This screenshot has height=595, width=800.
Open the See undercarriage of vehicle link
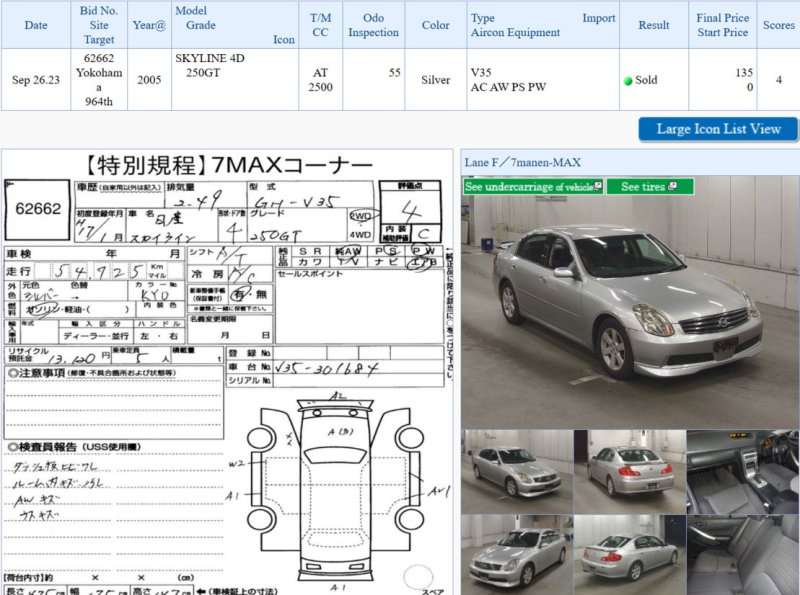pos(528,187)
